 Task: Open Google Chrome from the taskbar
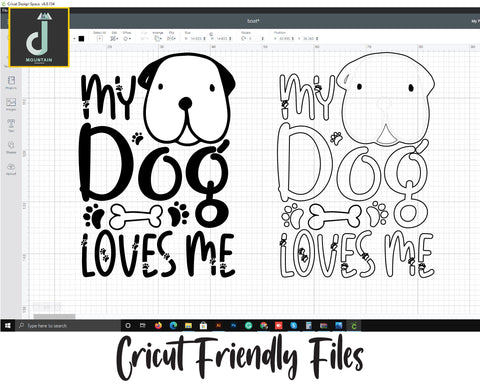(264, 326)
